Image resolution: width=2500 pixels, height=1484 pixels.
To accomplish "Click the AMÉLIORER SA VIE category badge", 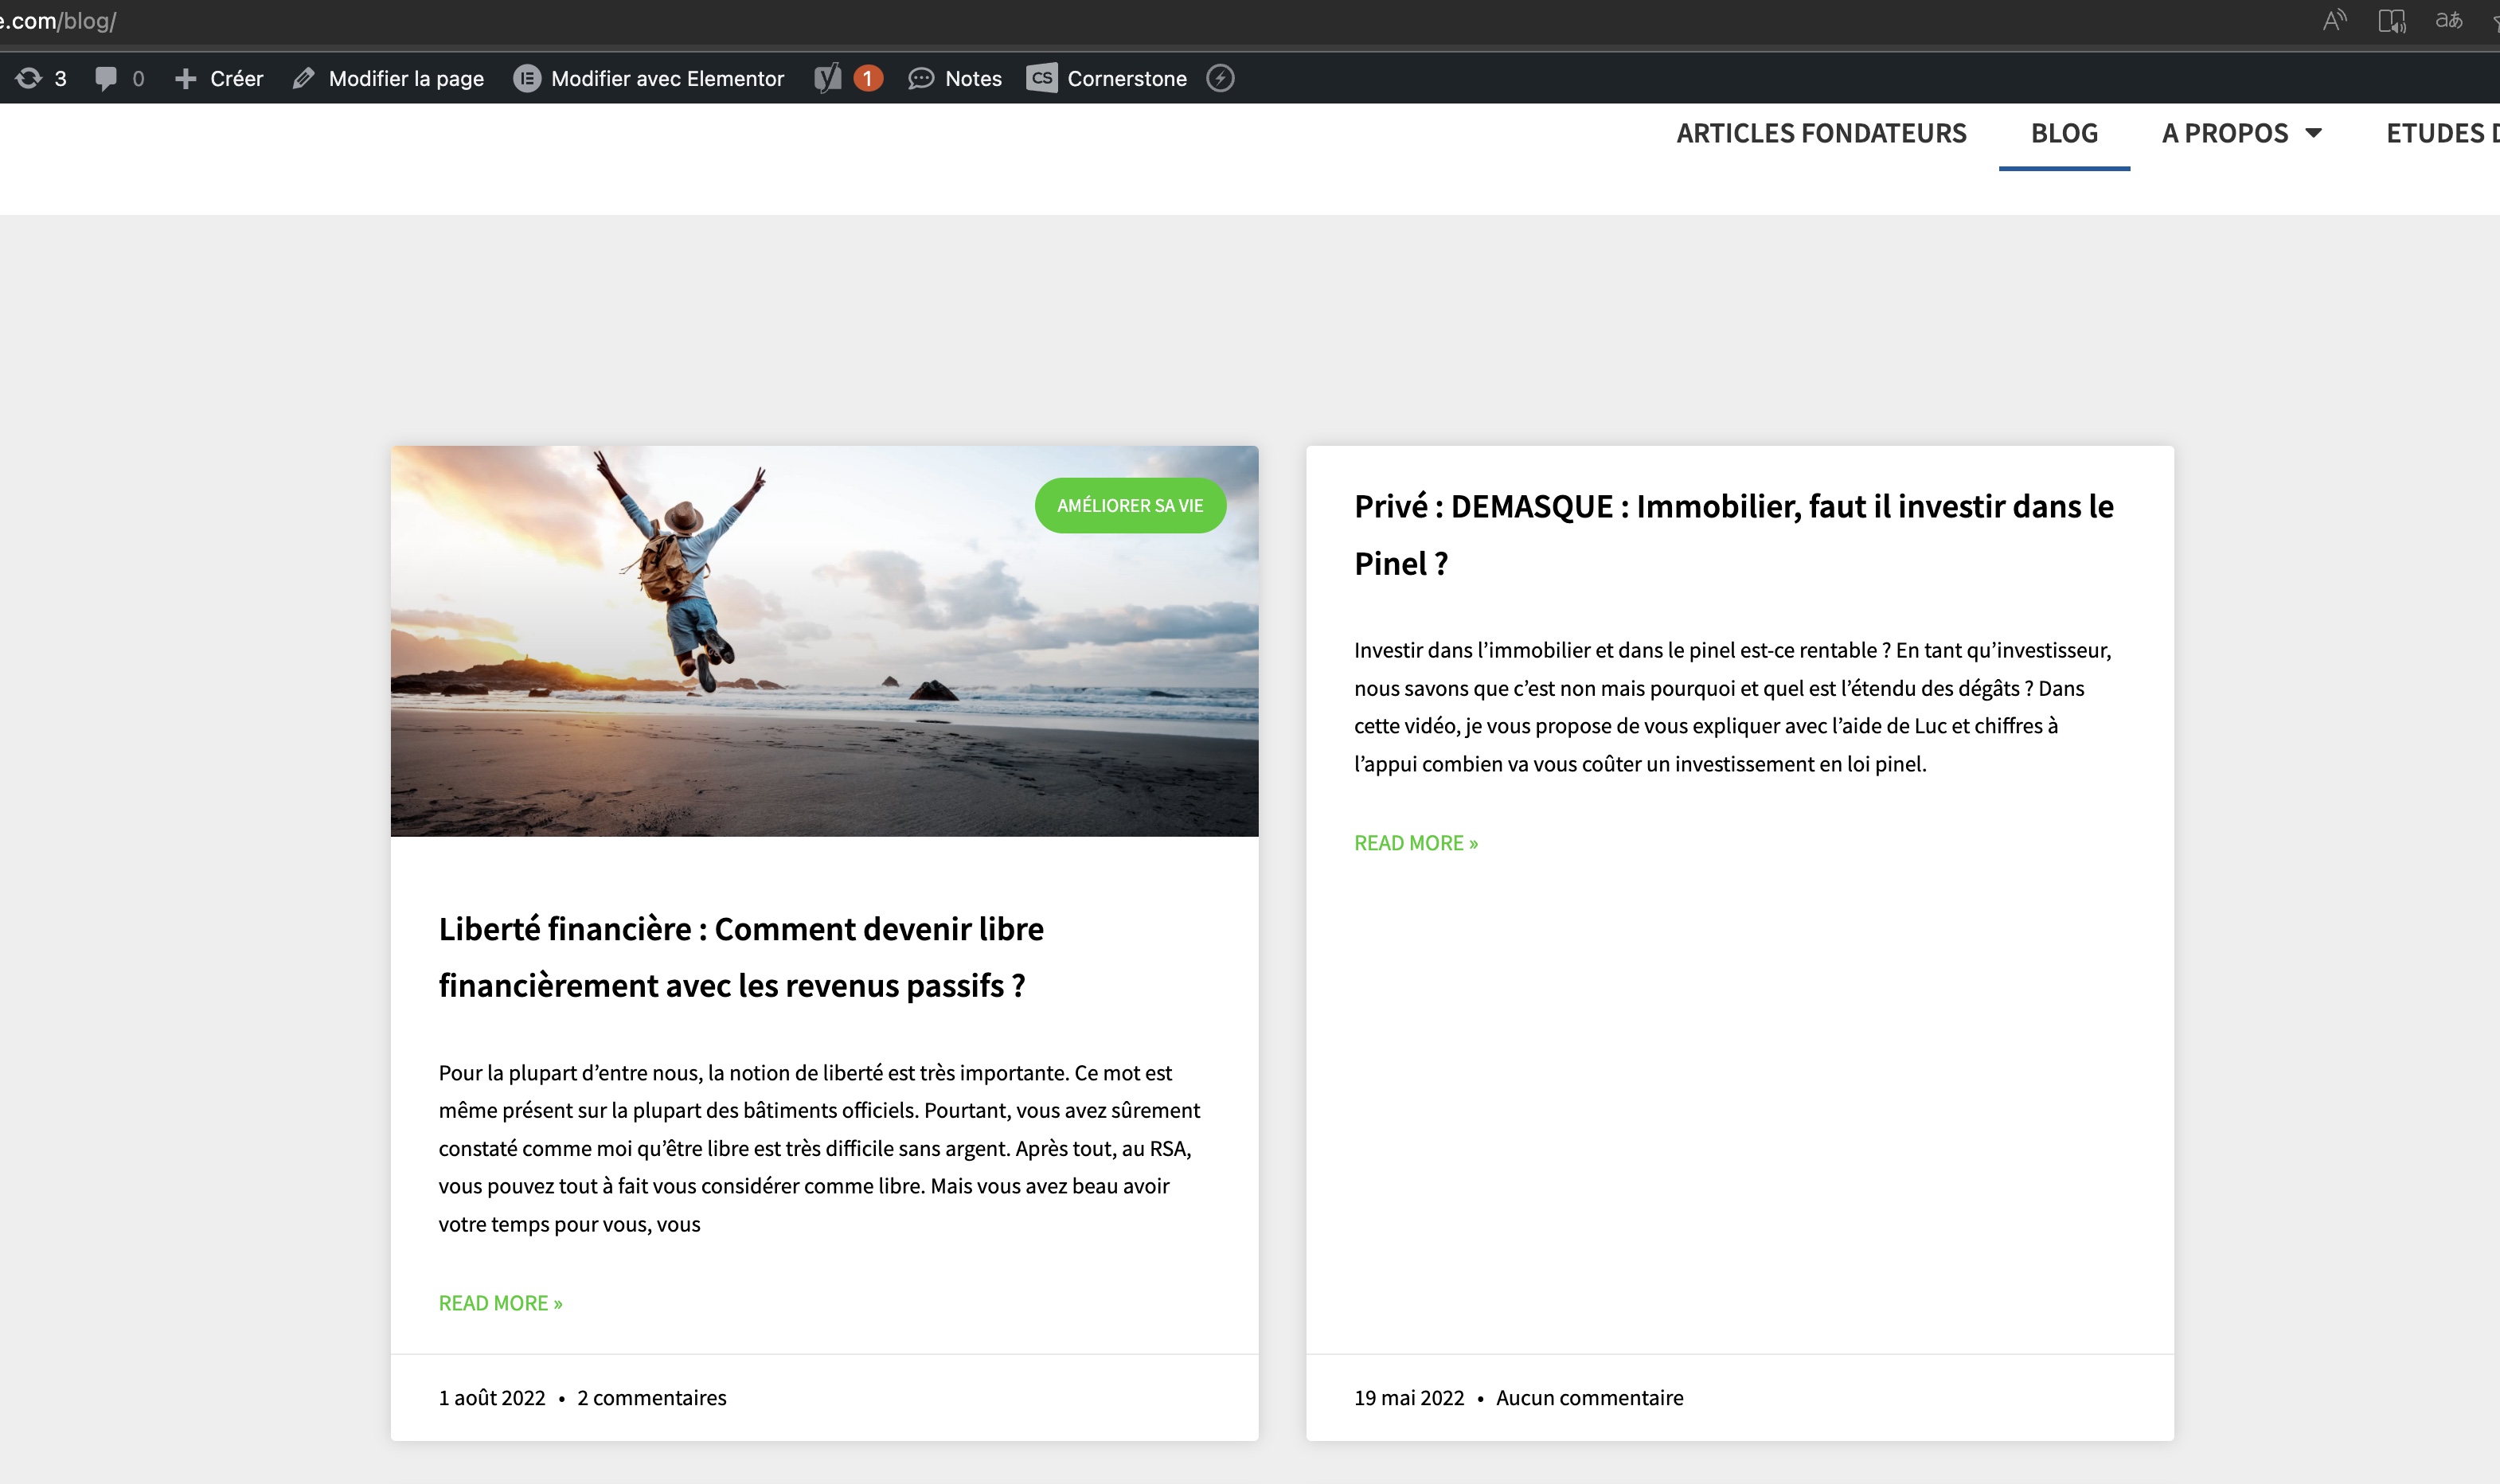I will click(x=1130, y=506).
